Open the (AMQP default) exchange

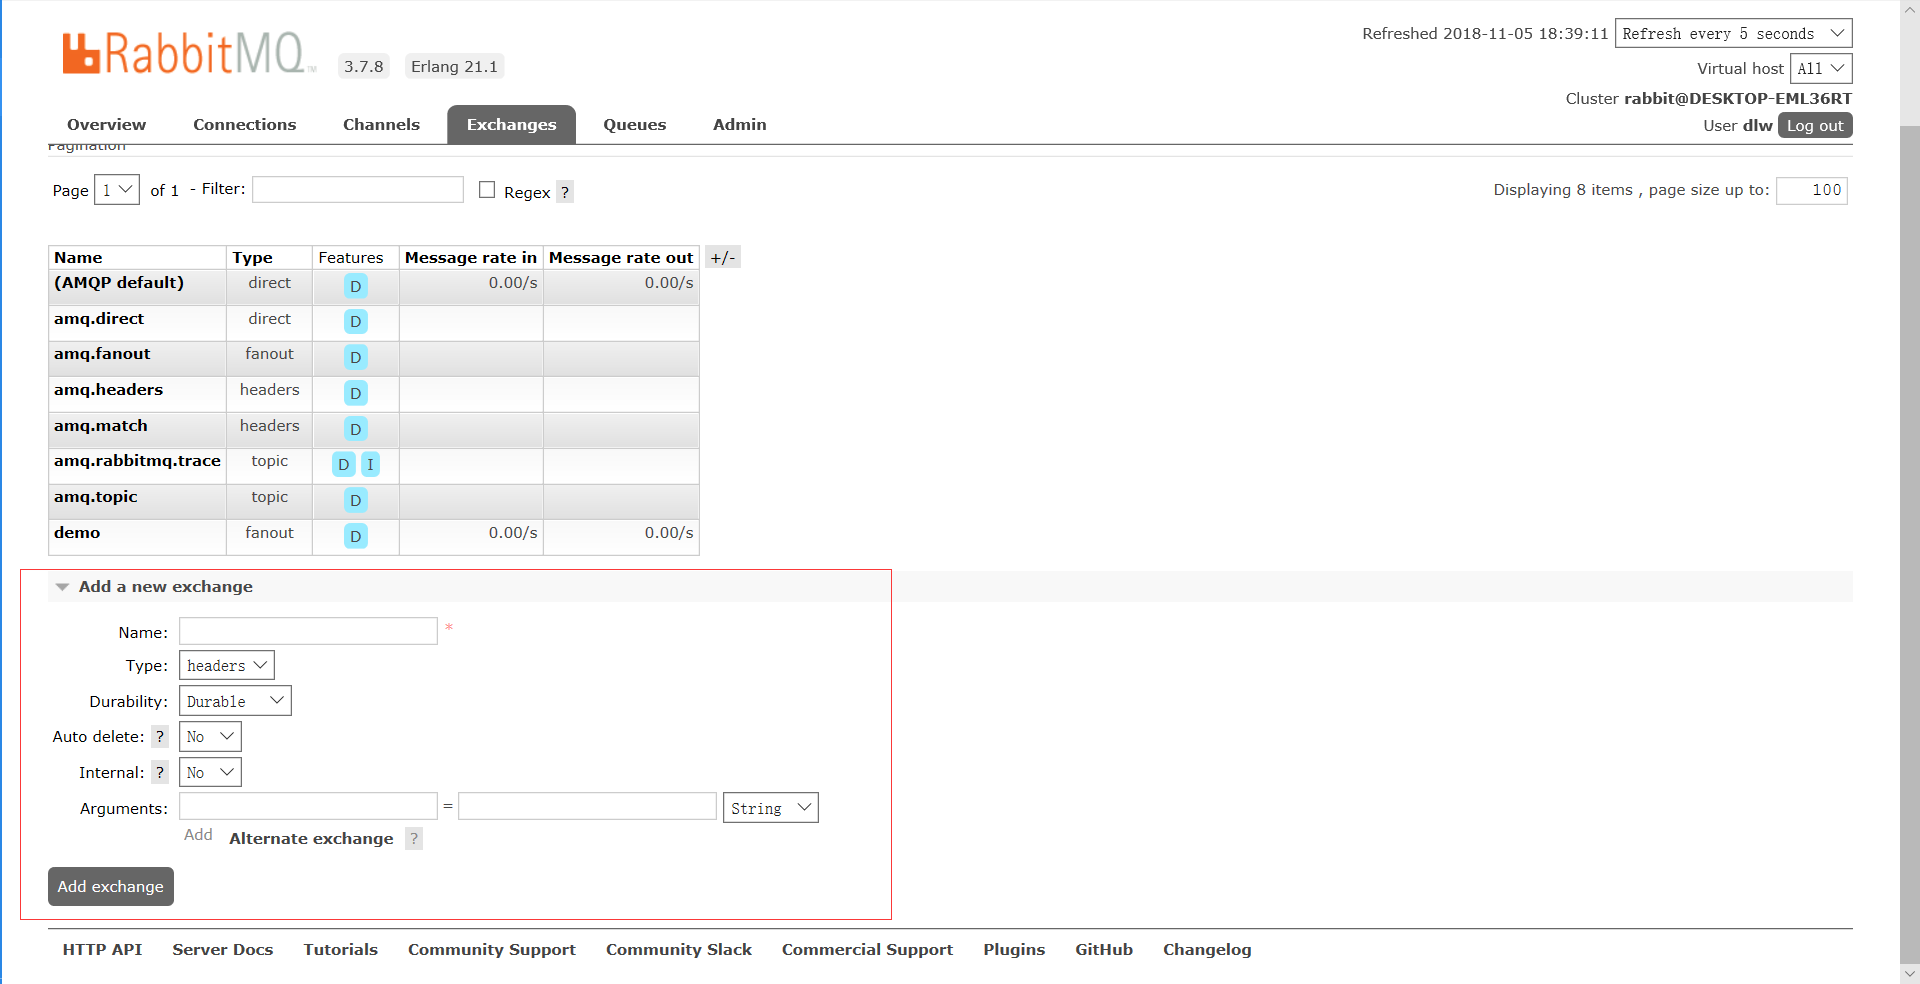pos(119,283)
